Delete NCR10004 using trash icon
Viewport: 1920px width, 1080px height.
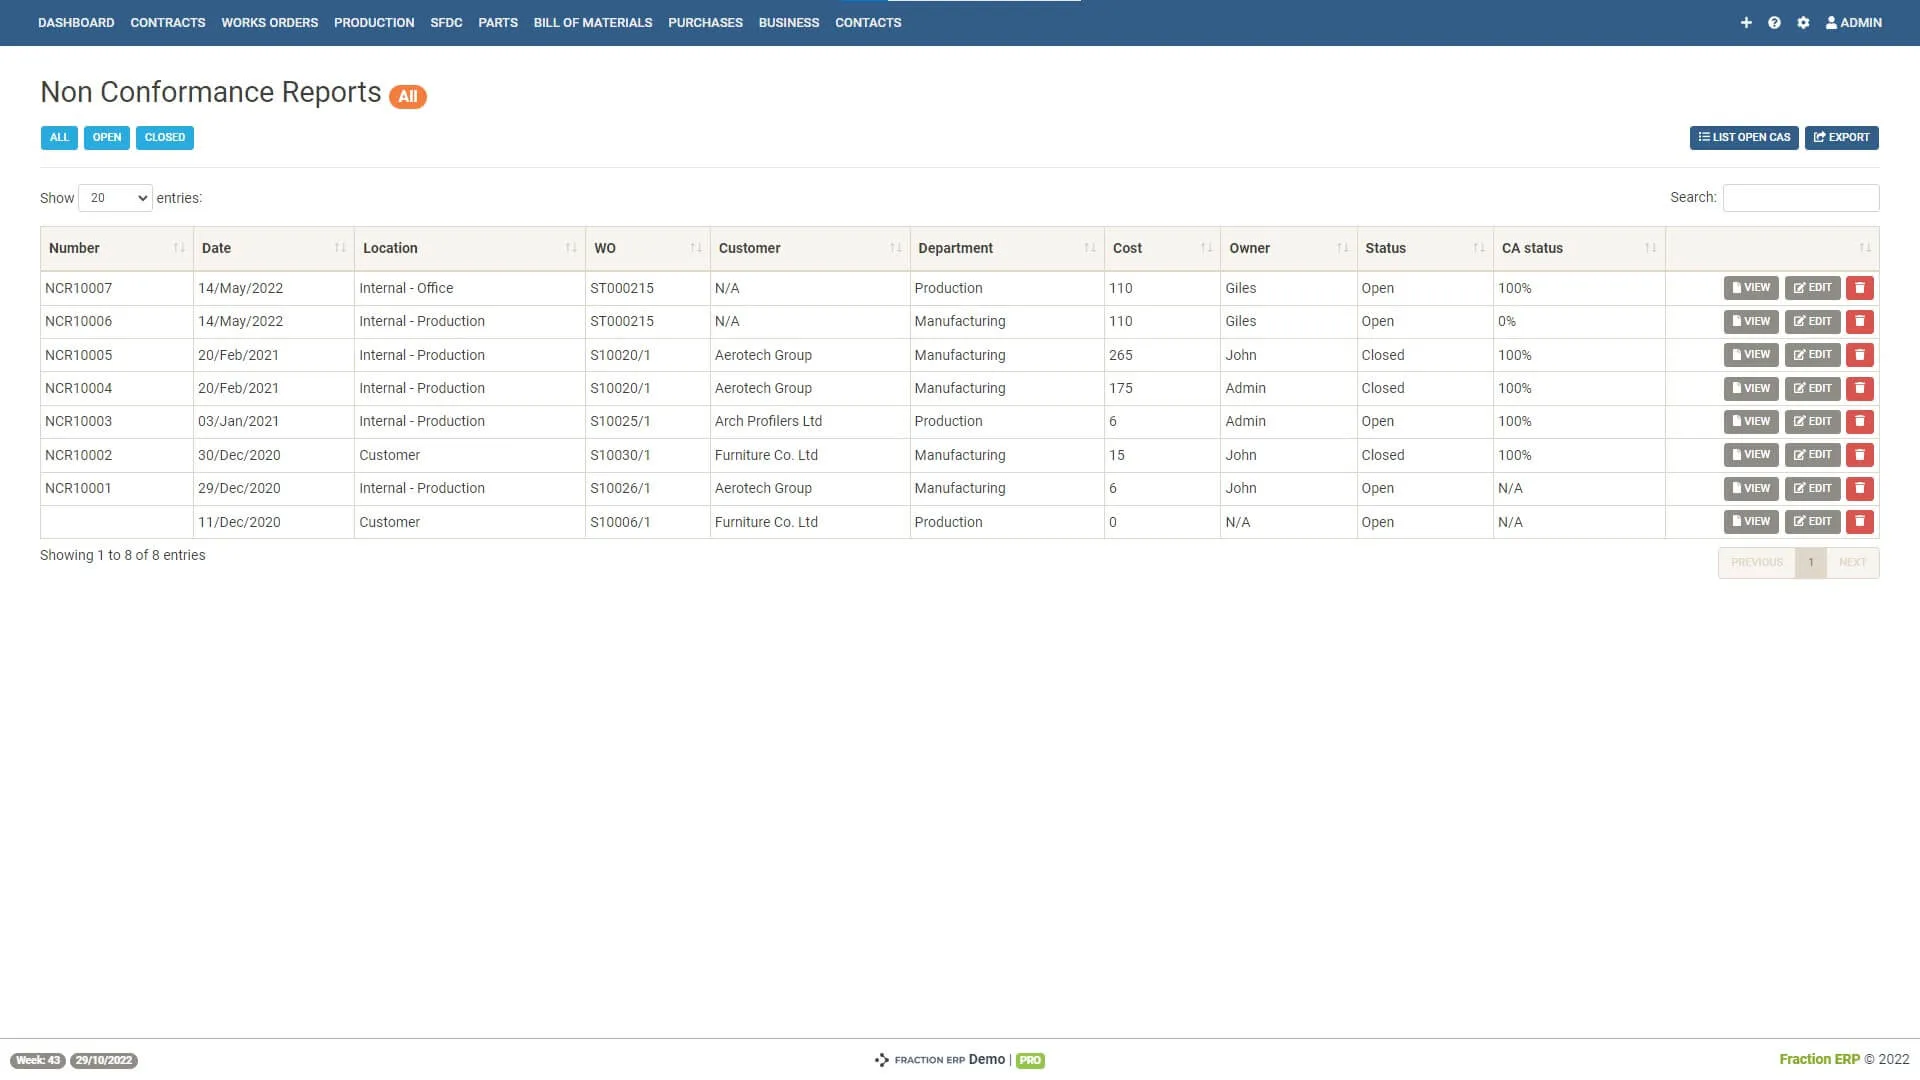pyautogui.click(x=1859, y=388)
